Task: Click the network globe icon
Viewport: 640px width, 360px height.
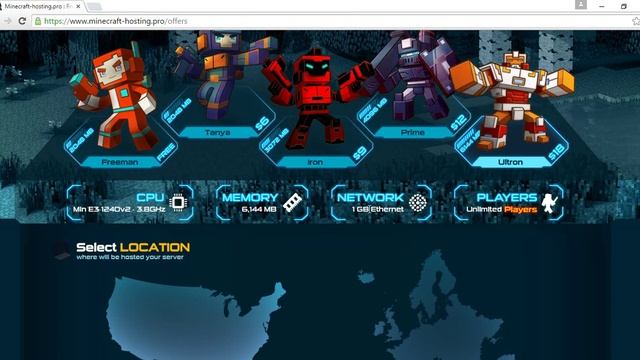Action: [418, 202]
